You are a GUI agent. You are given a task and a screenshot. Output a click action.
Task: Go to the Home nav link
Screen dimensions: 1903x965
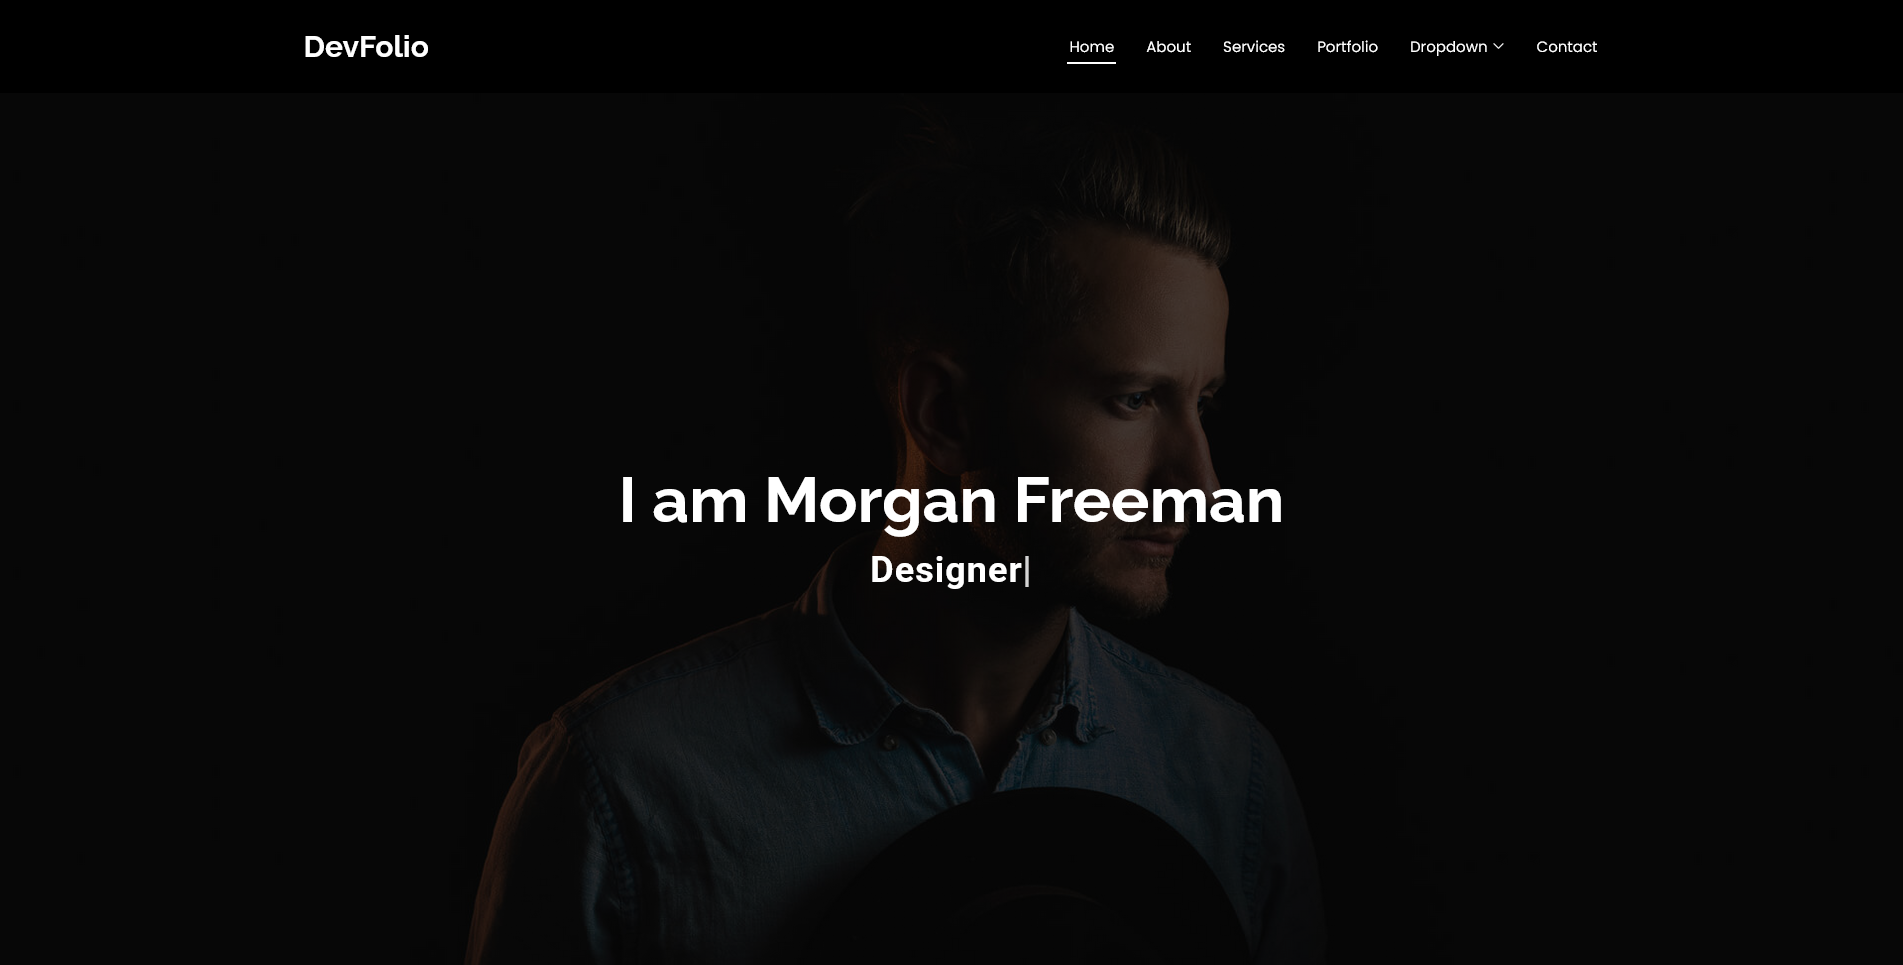(x=1091, y=46)
